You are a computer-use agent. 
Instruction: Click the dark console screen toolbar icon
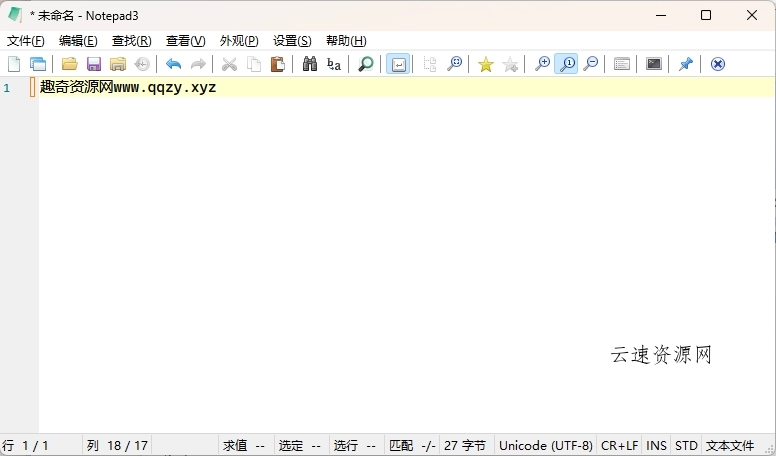point(654,64)
